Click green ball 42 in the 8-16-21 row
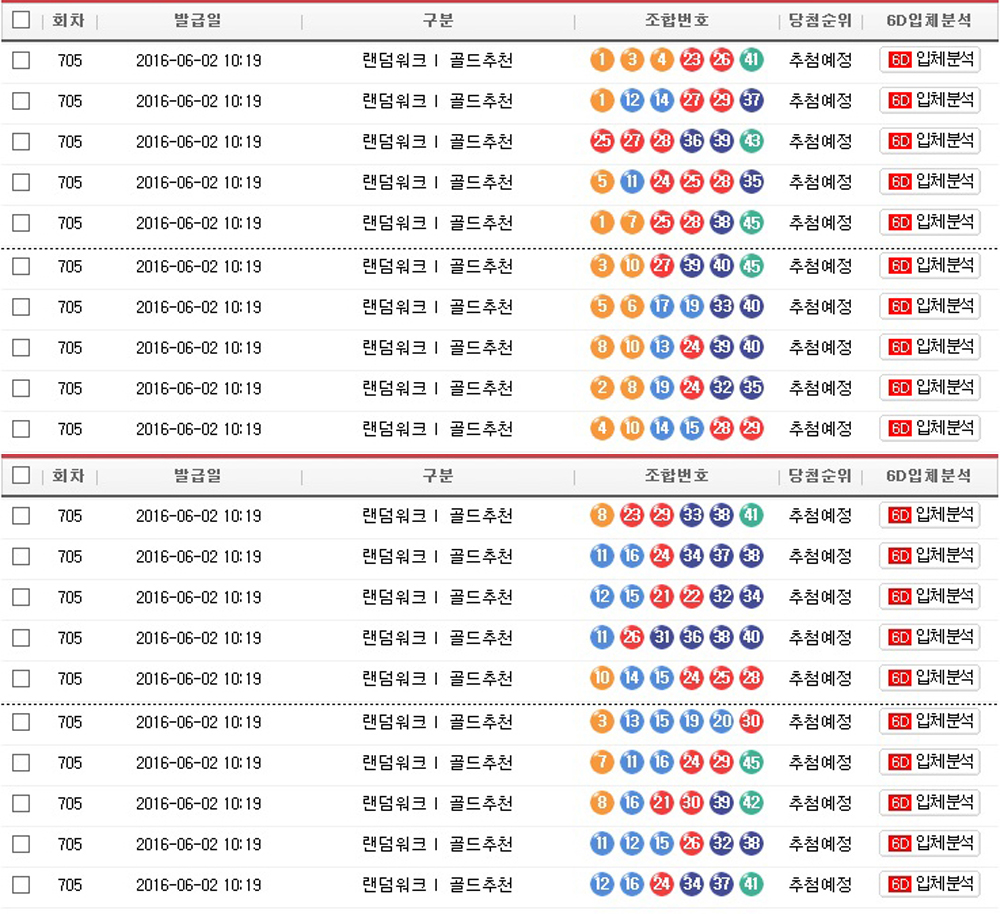The image size is (1000, 914). tap(752, 803)
